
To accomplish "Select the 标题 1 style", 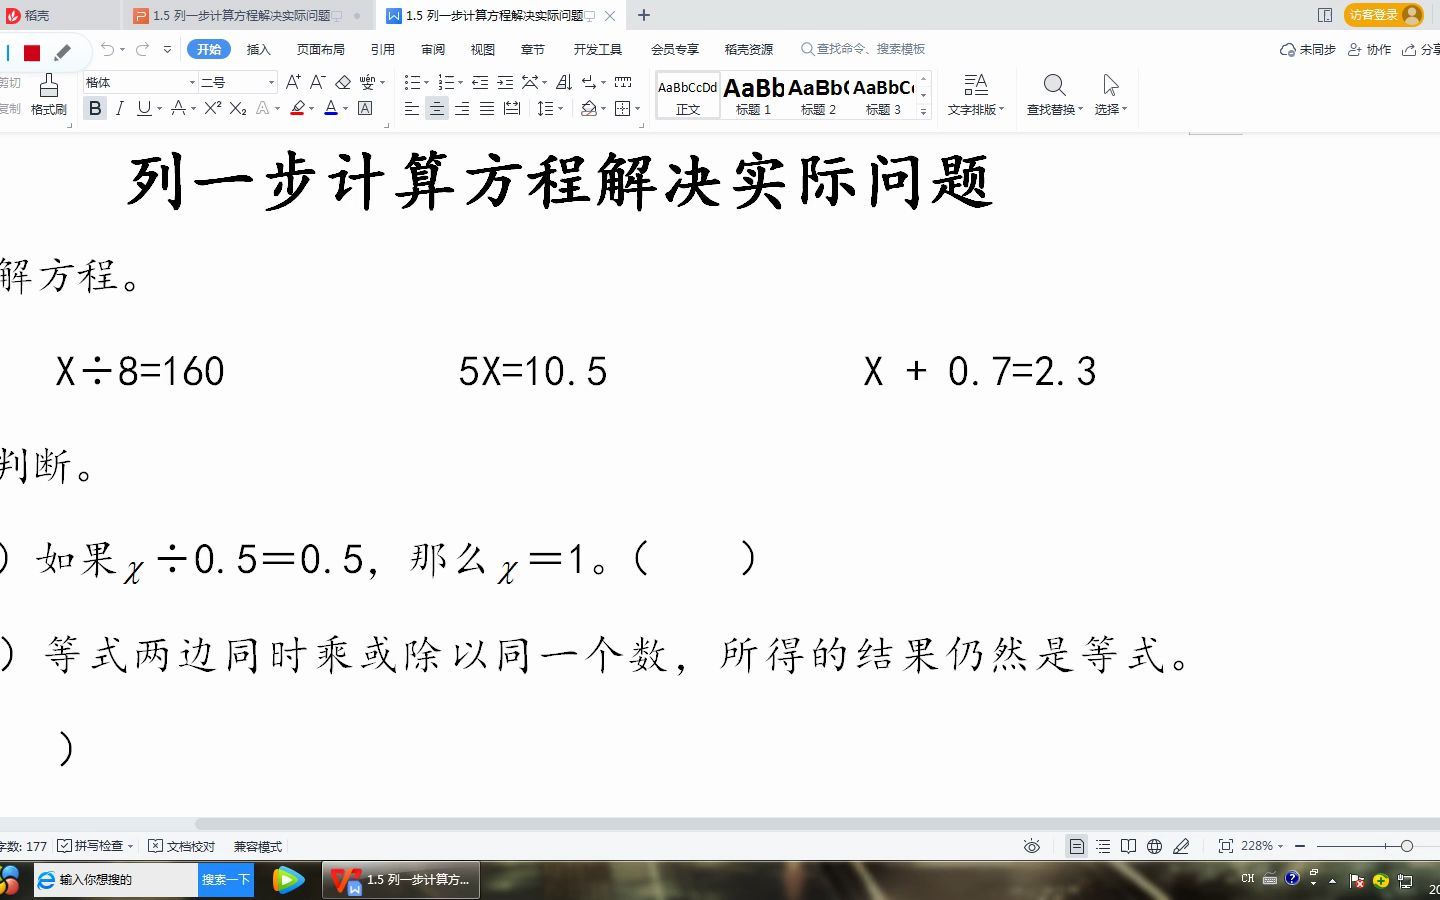I will pos(753,97).
